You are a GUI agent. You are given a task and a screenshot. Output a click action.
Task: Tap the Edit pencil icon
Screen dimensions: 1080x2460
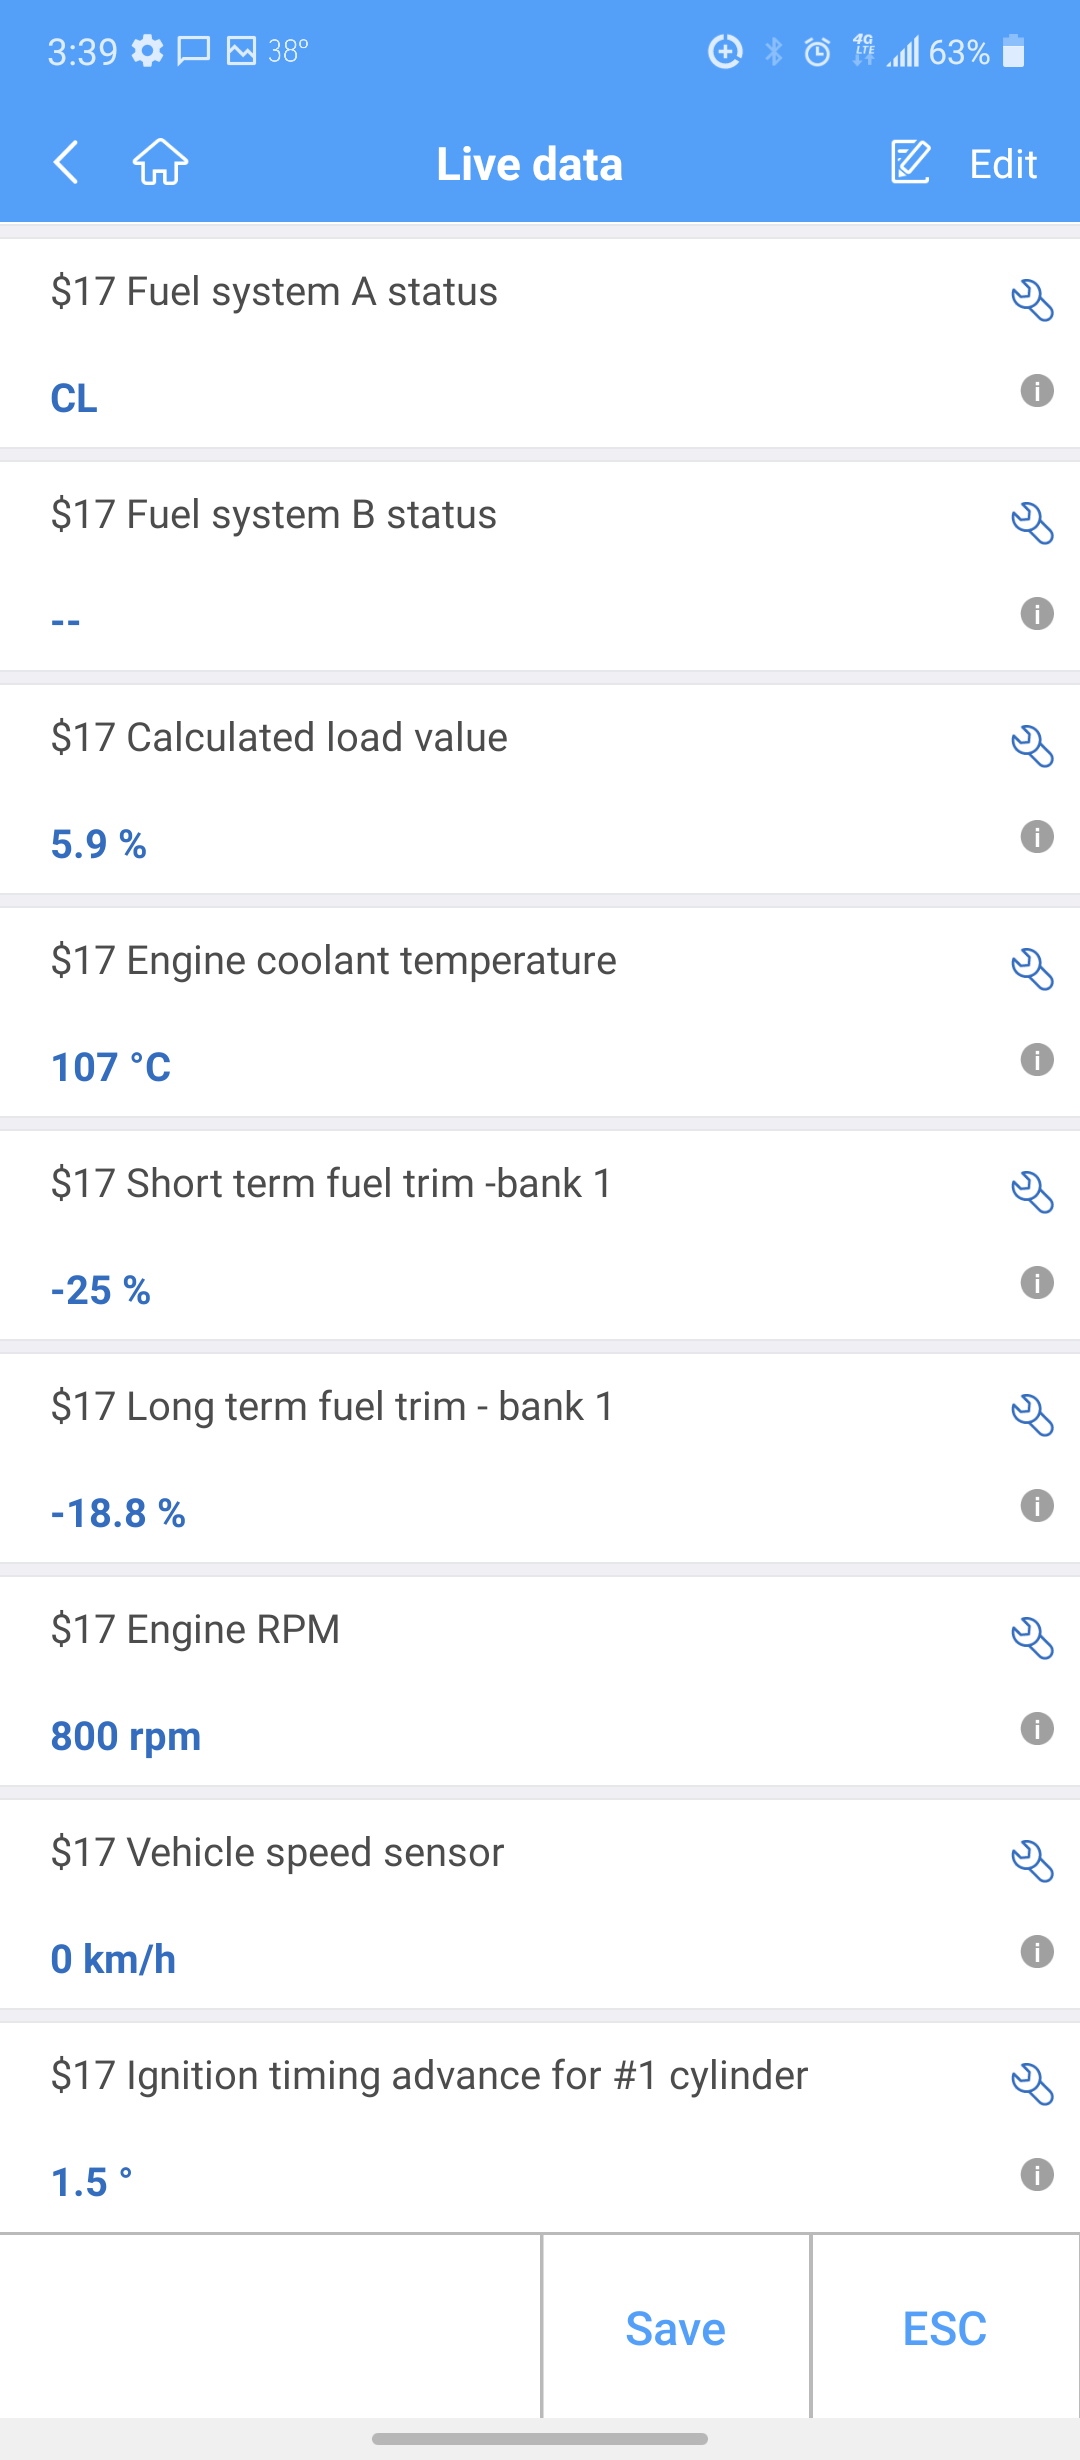pos(910,162)
